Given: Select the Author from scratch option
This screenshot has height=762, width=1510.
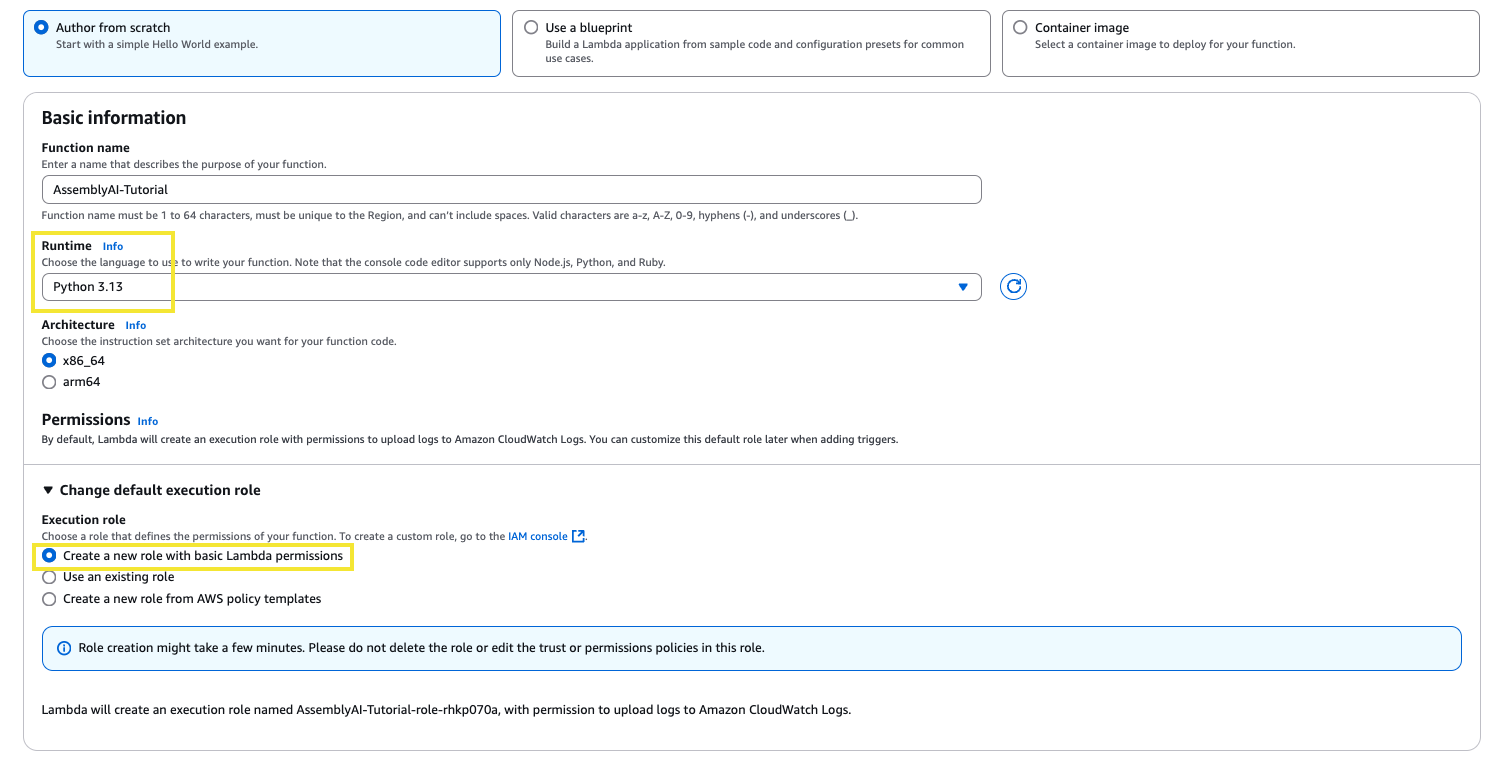Looking at the screenshot, I should coord(41,28).
